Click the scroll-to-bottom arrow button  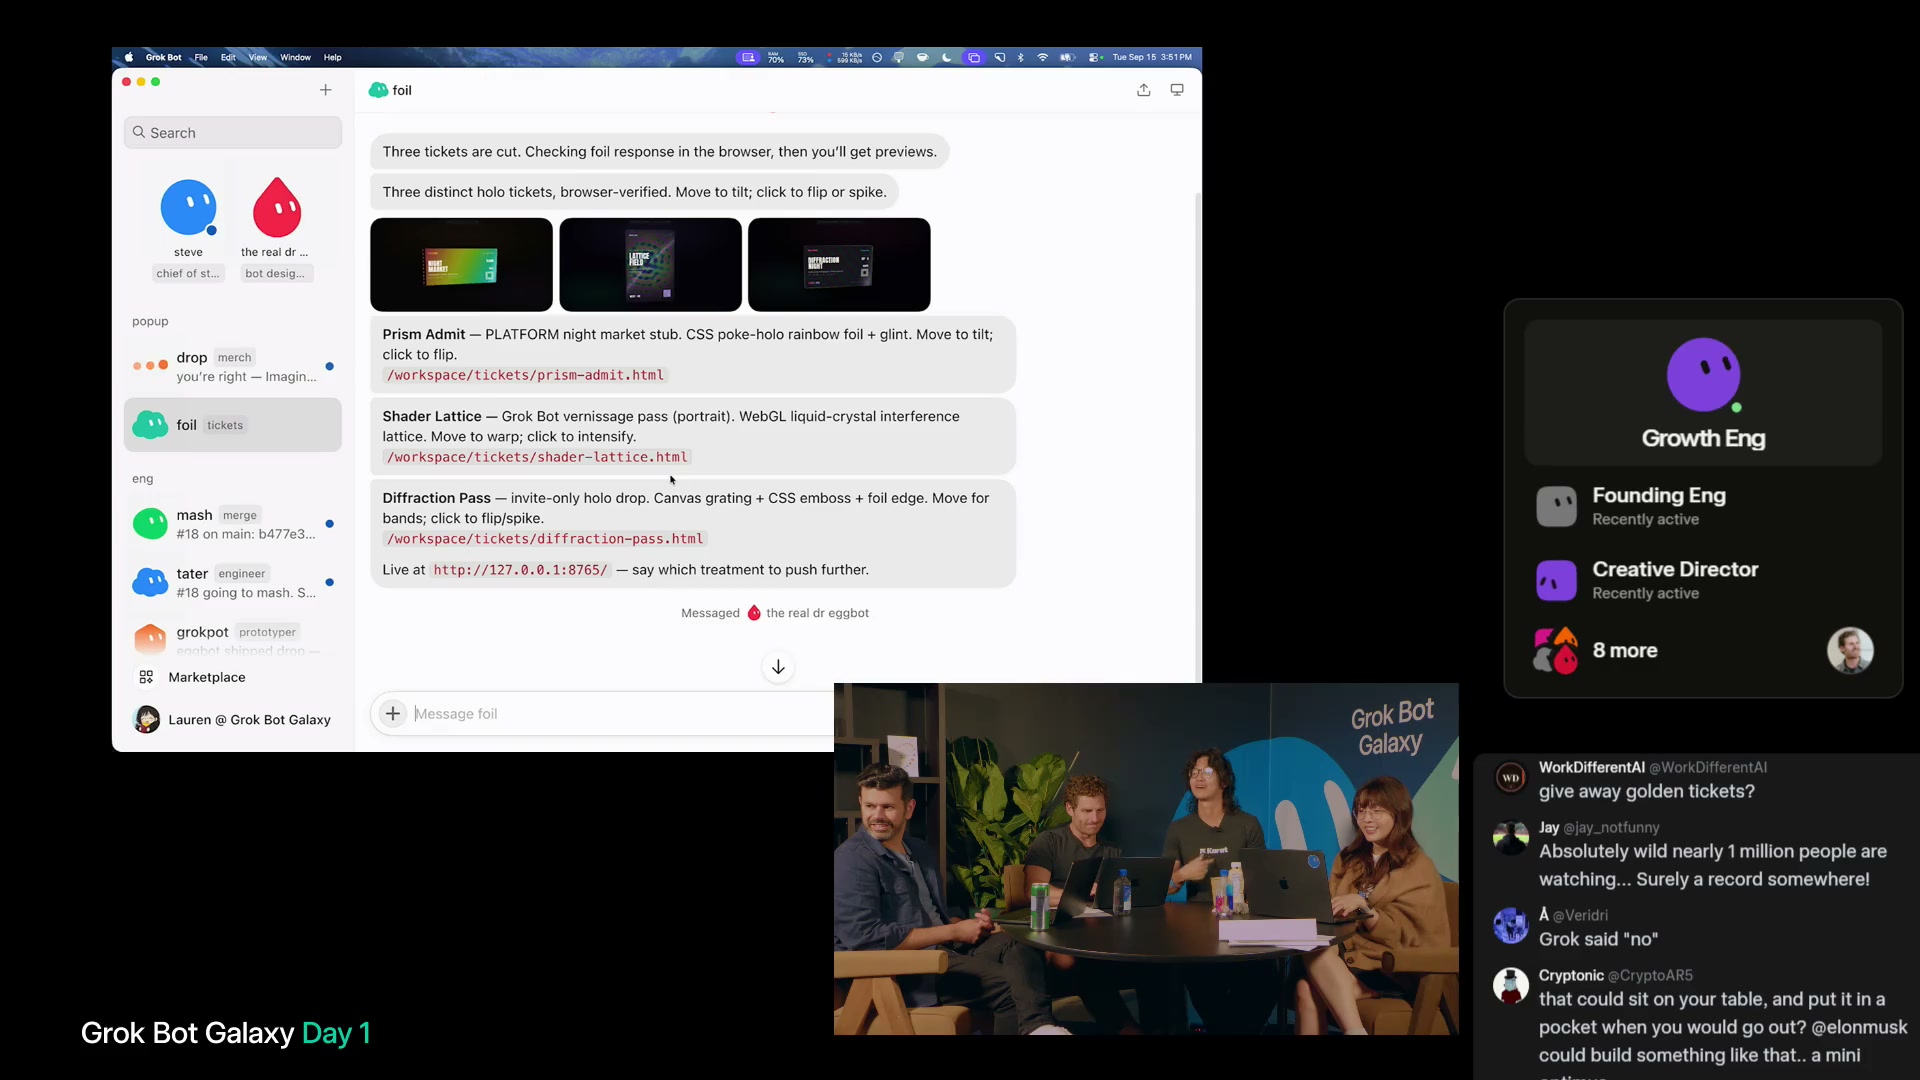(778, 668)
